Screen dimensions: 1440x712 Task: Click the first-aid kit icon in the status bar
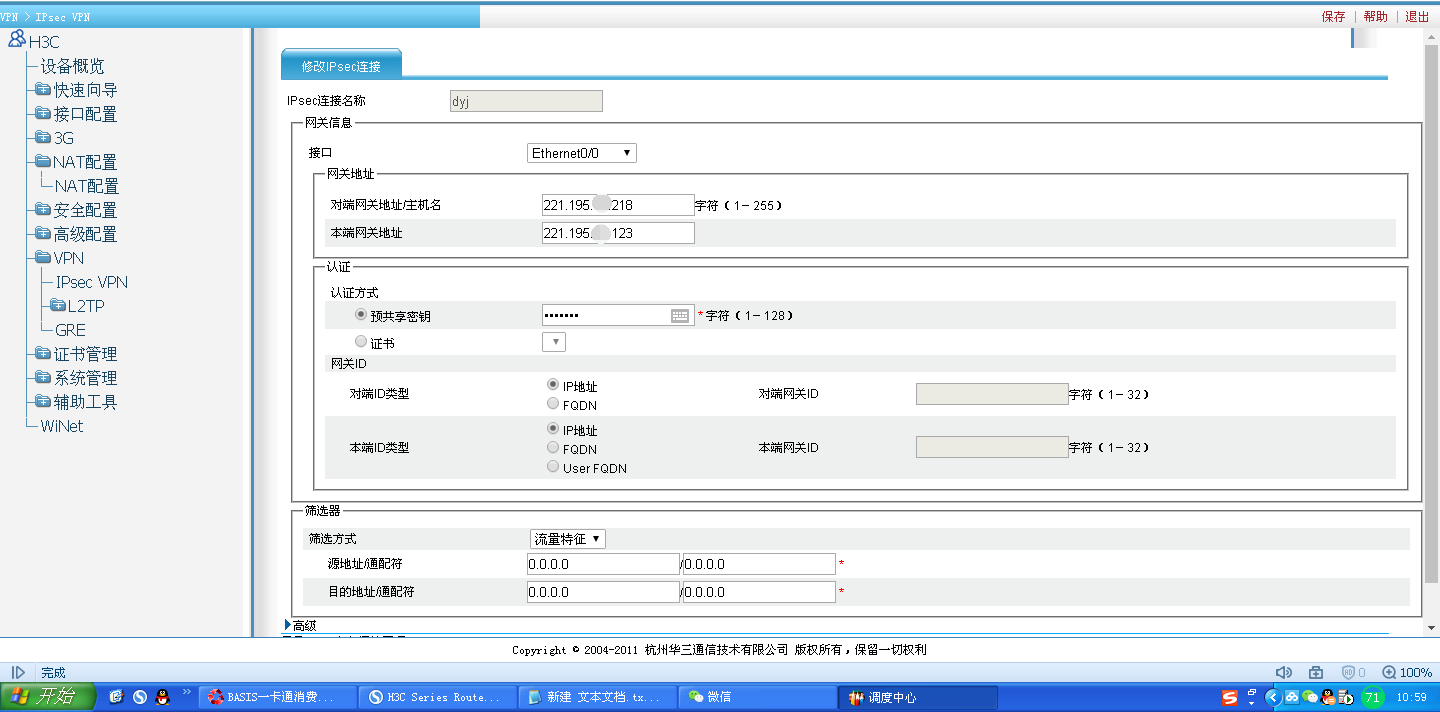[x=1316, y=673]
